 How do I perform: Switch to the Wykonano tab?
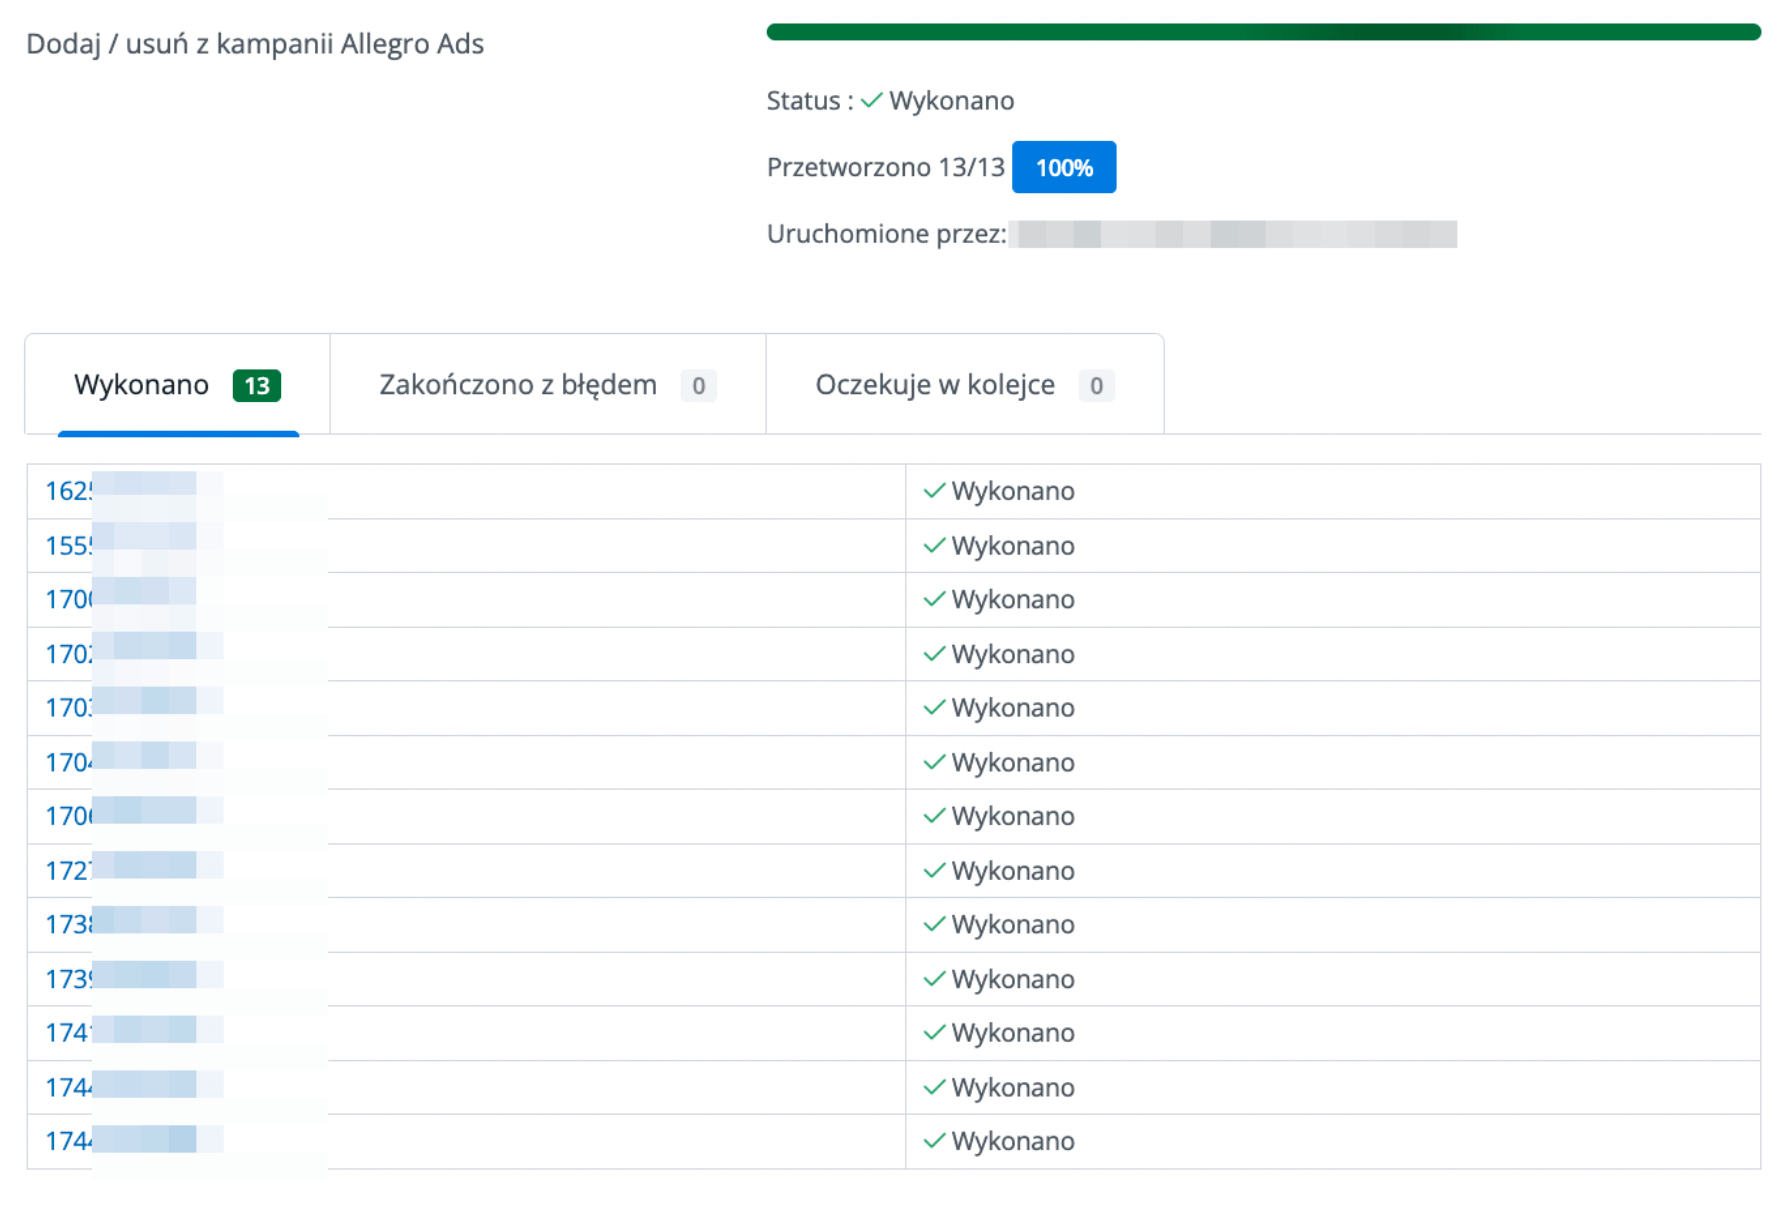click(x=142, y=385)
